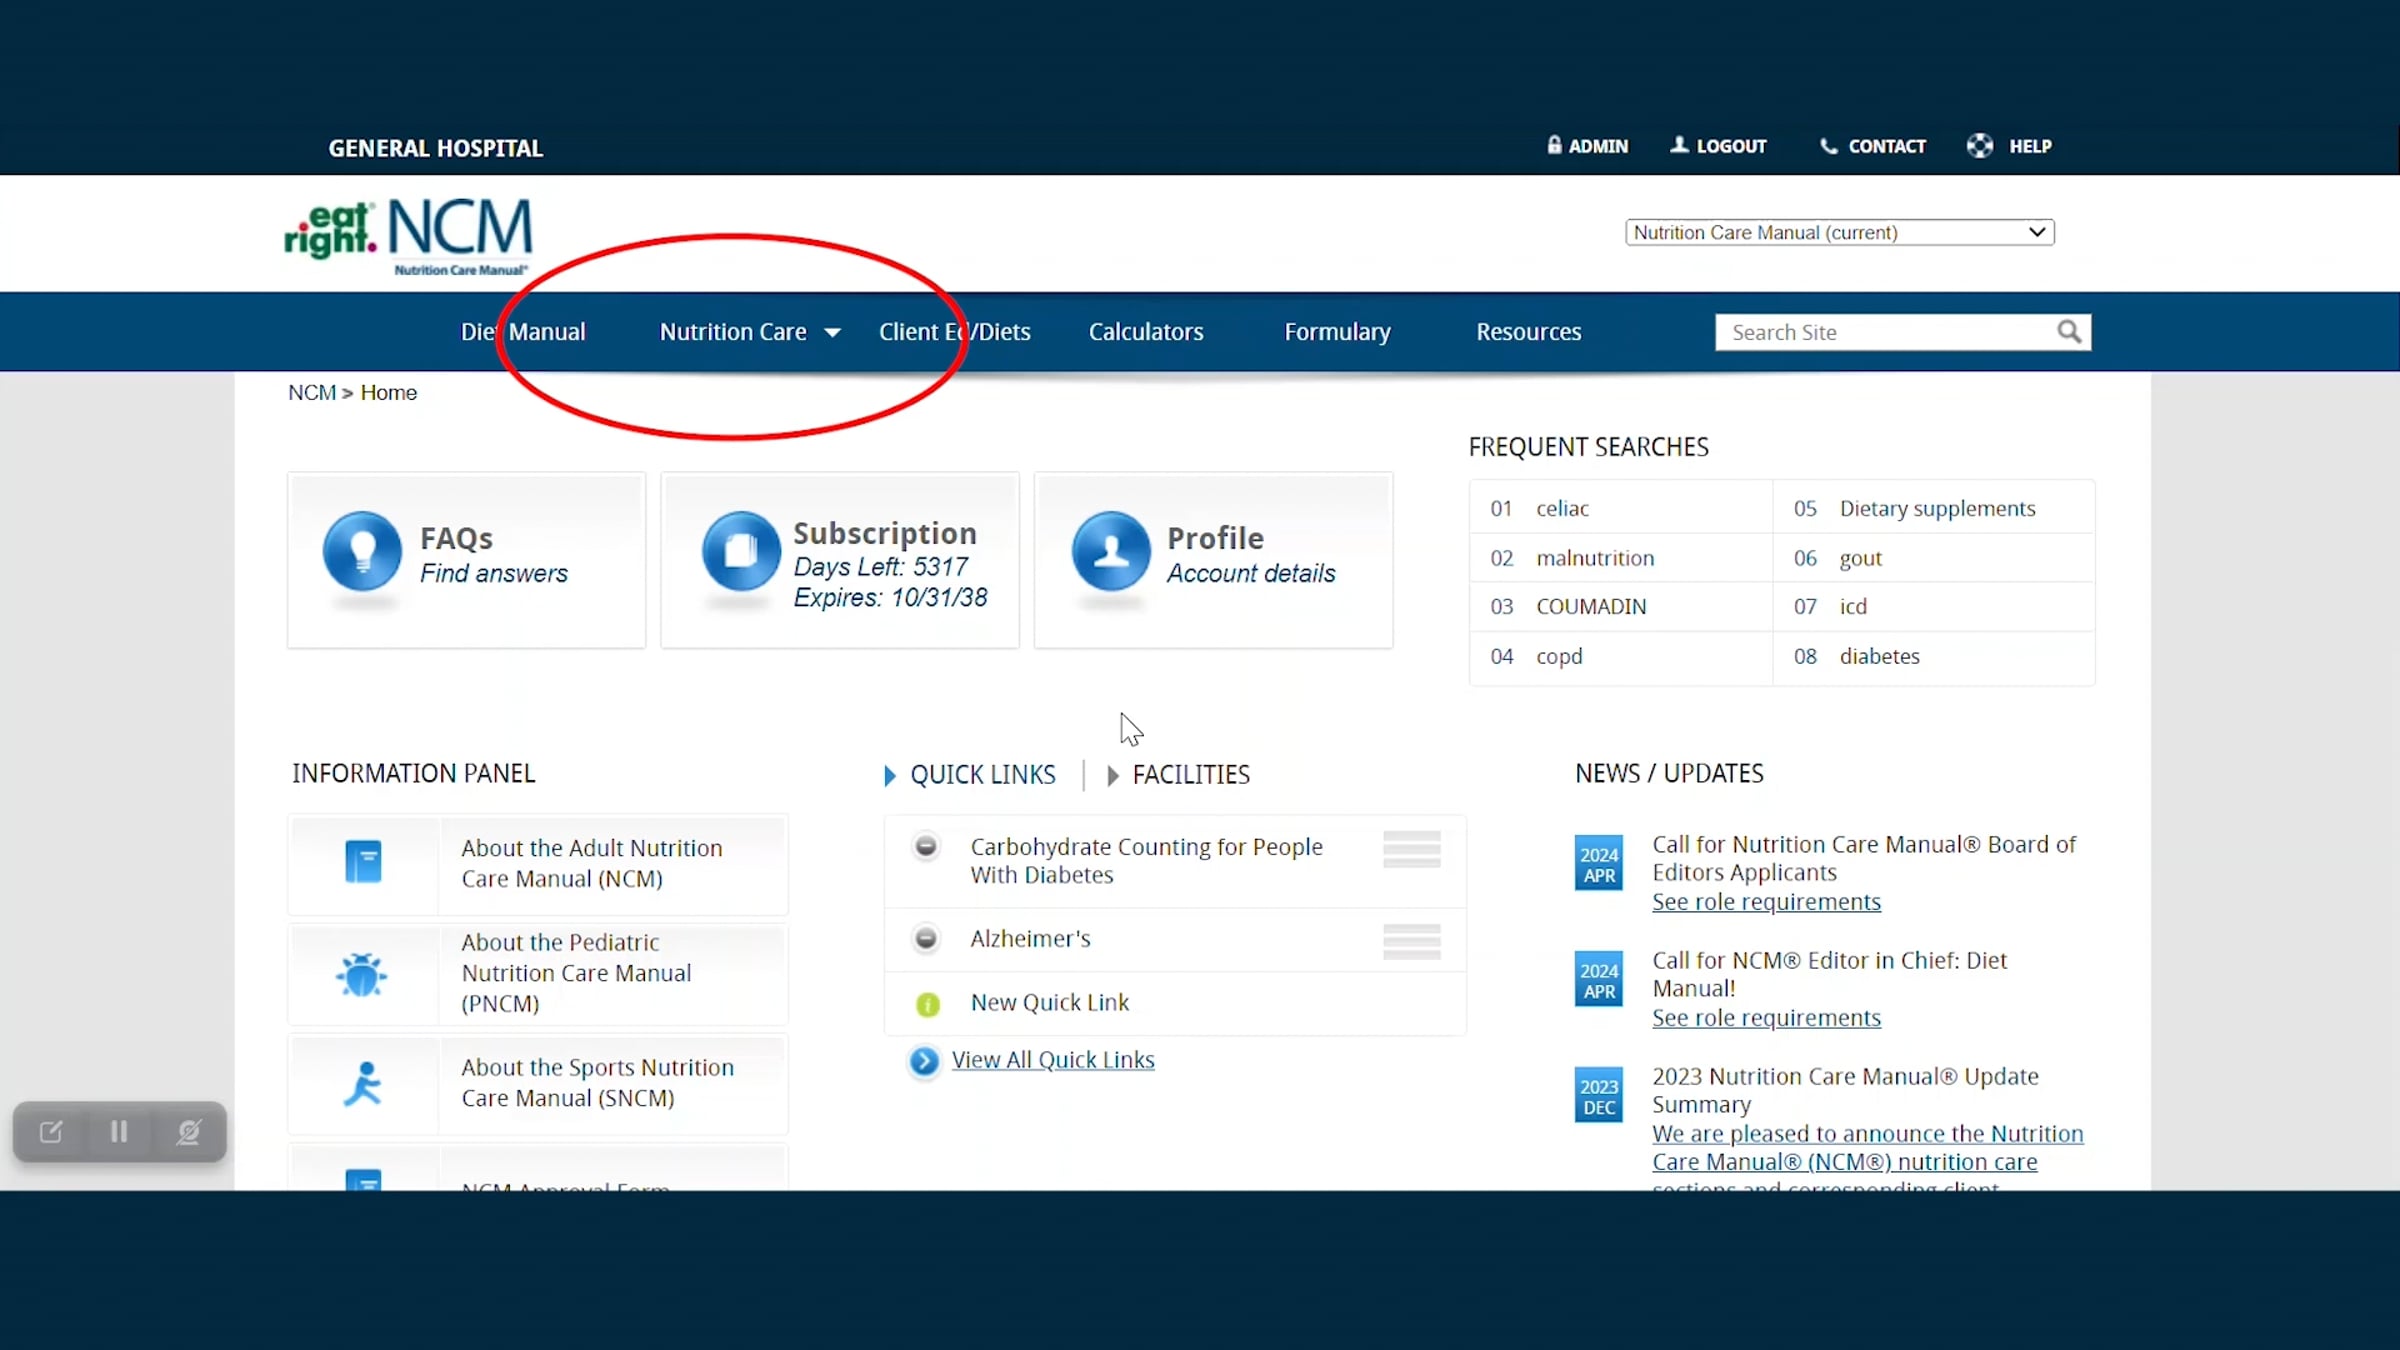Image resolution: width=2400 pixels, height=1350 pixels.
Task: Click the minus icon beside Alzheimer's
Action: pos(926,938)
